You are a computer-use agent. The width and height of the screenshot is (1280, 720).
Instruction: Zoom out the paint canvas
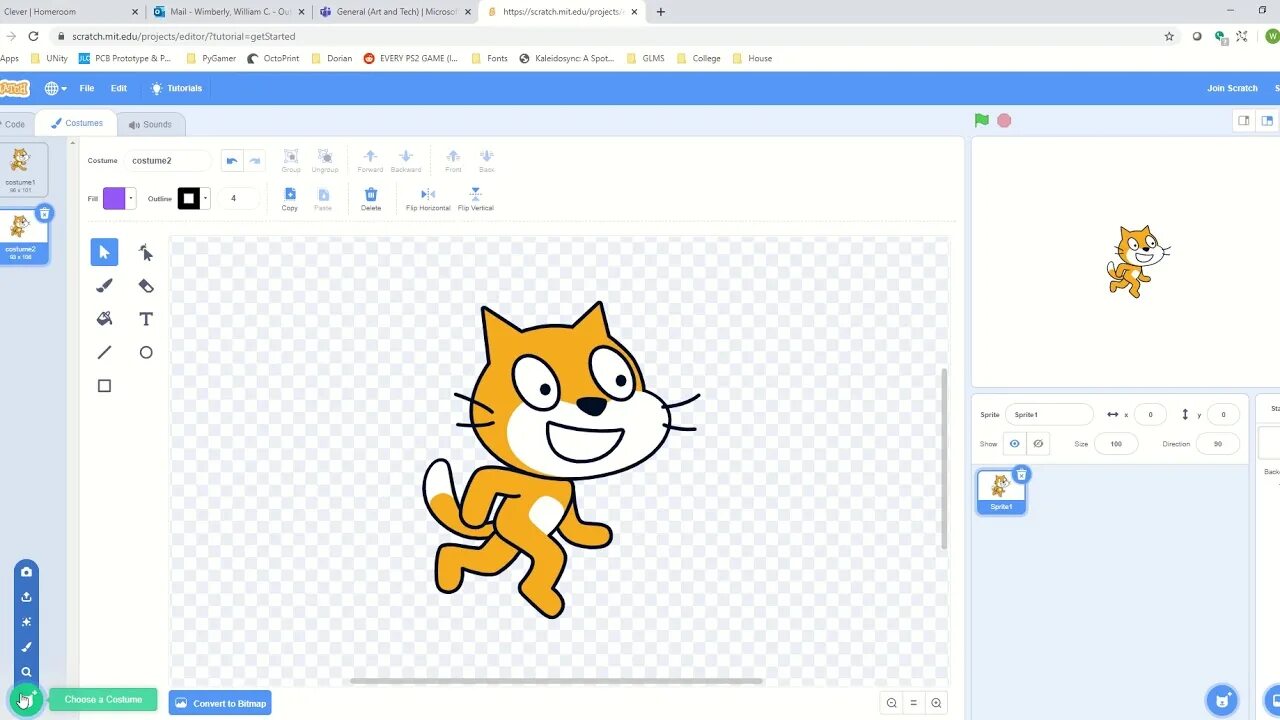click(x=891, y=703)
